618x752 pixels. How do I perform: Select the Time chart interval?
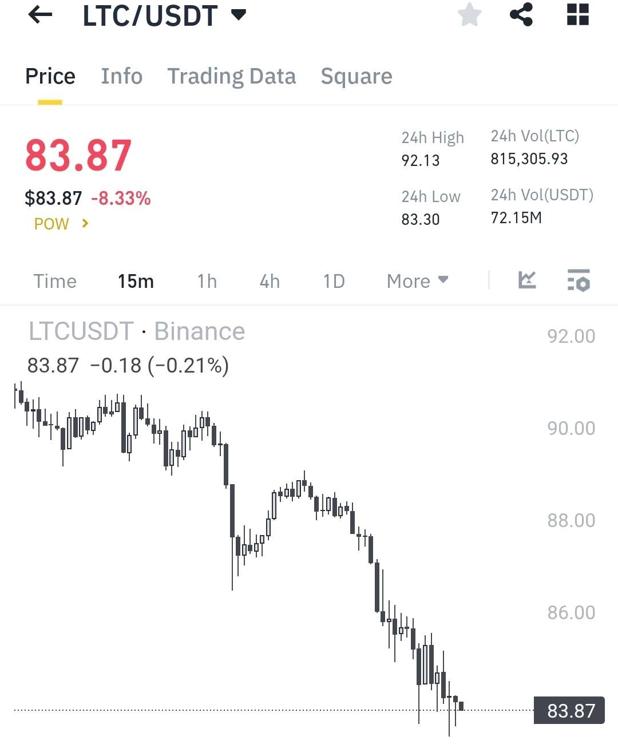54,281
